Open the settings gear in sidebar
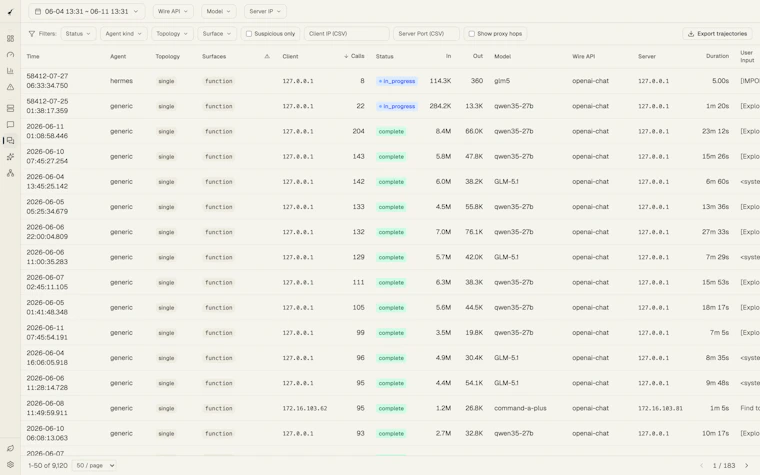Screen dimensions: 760x475 pyautogui.click(x=10, y=464)
